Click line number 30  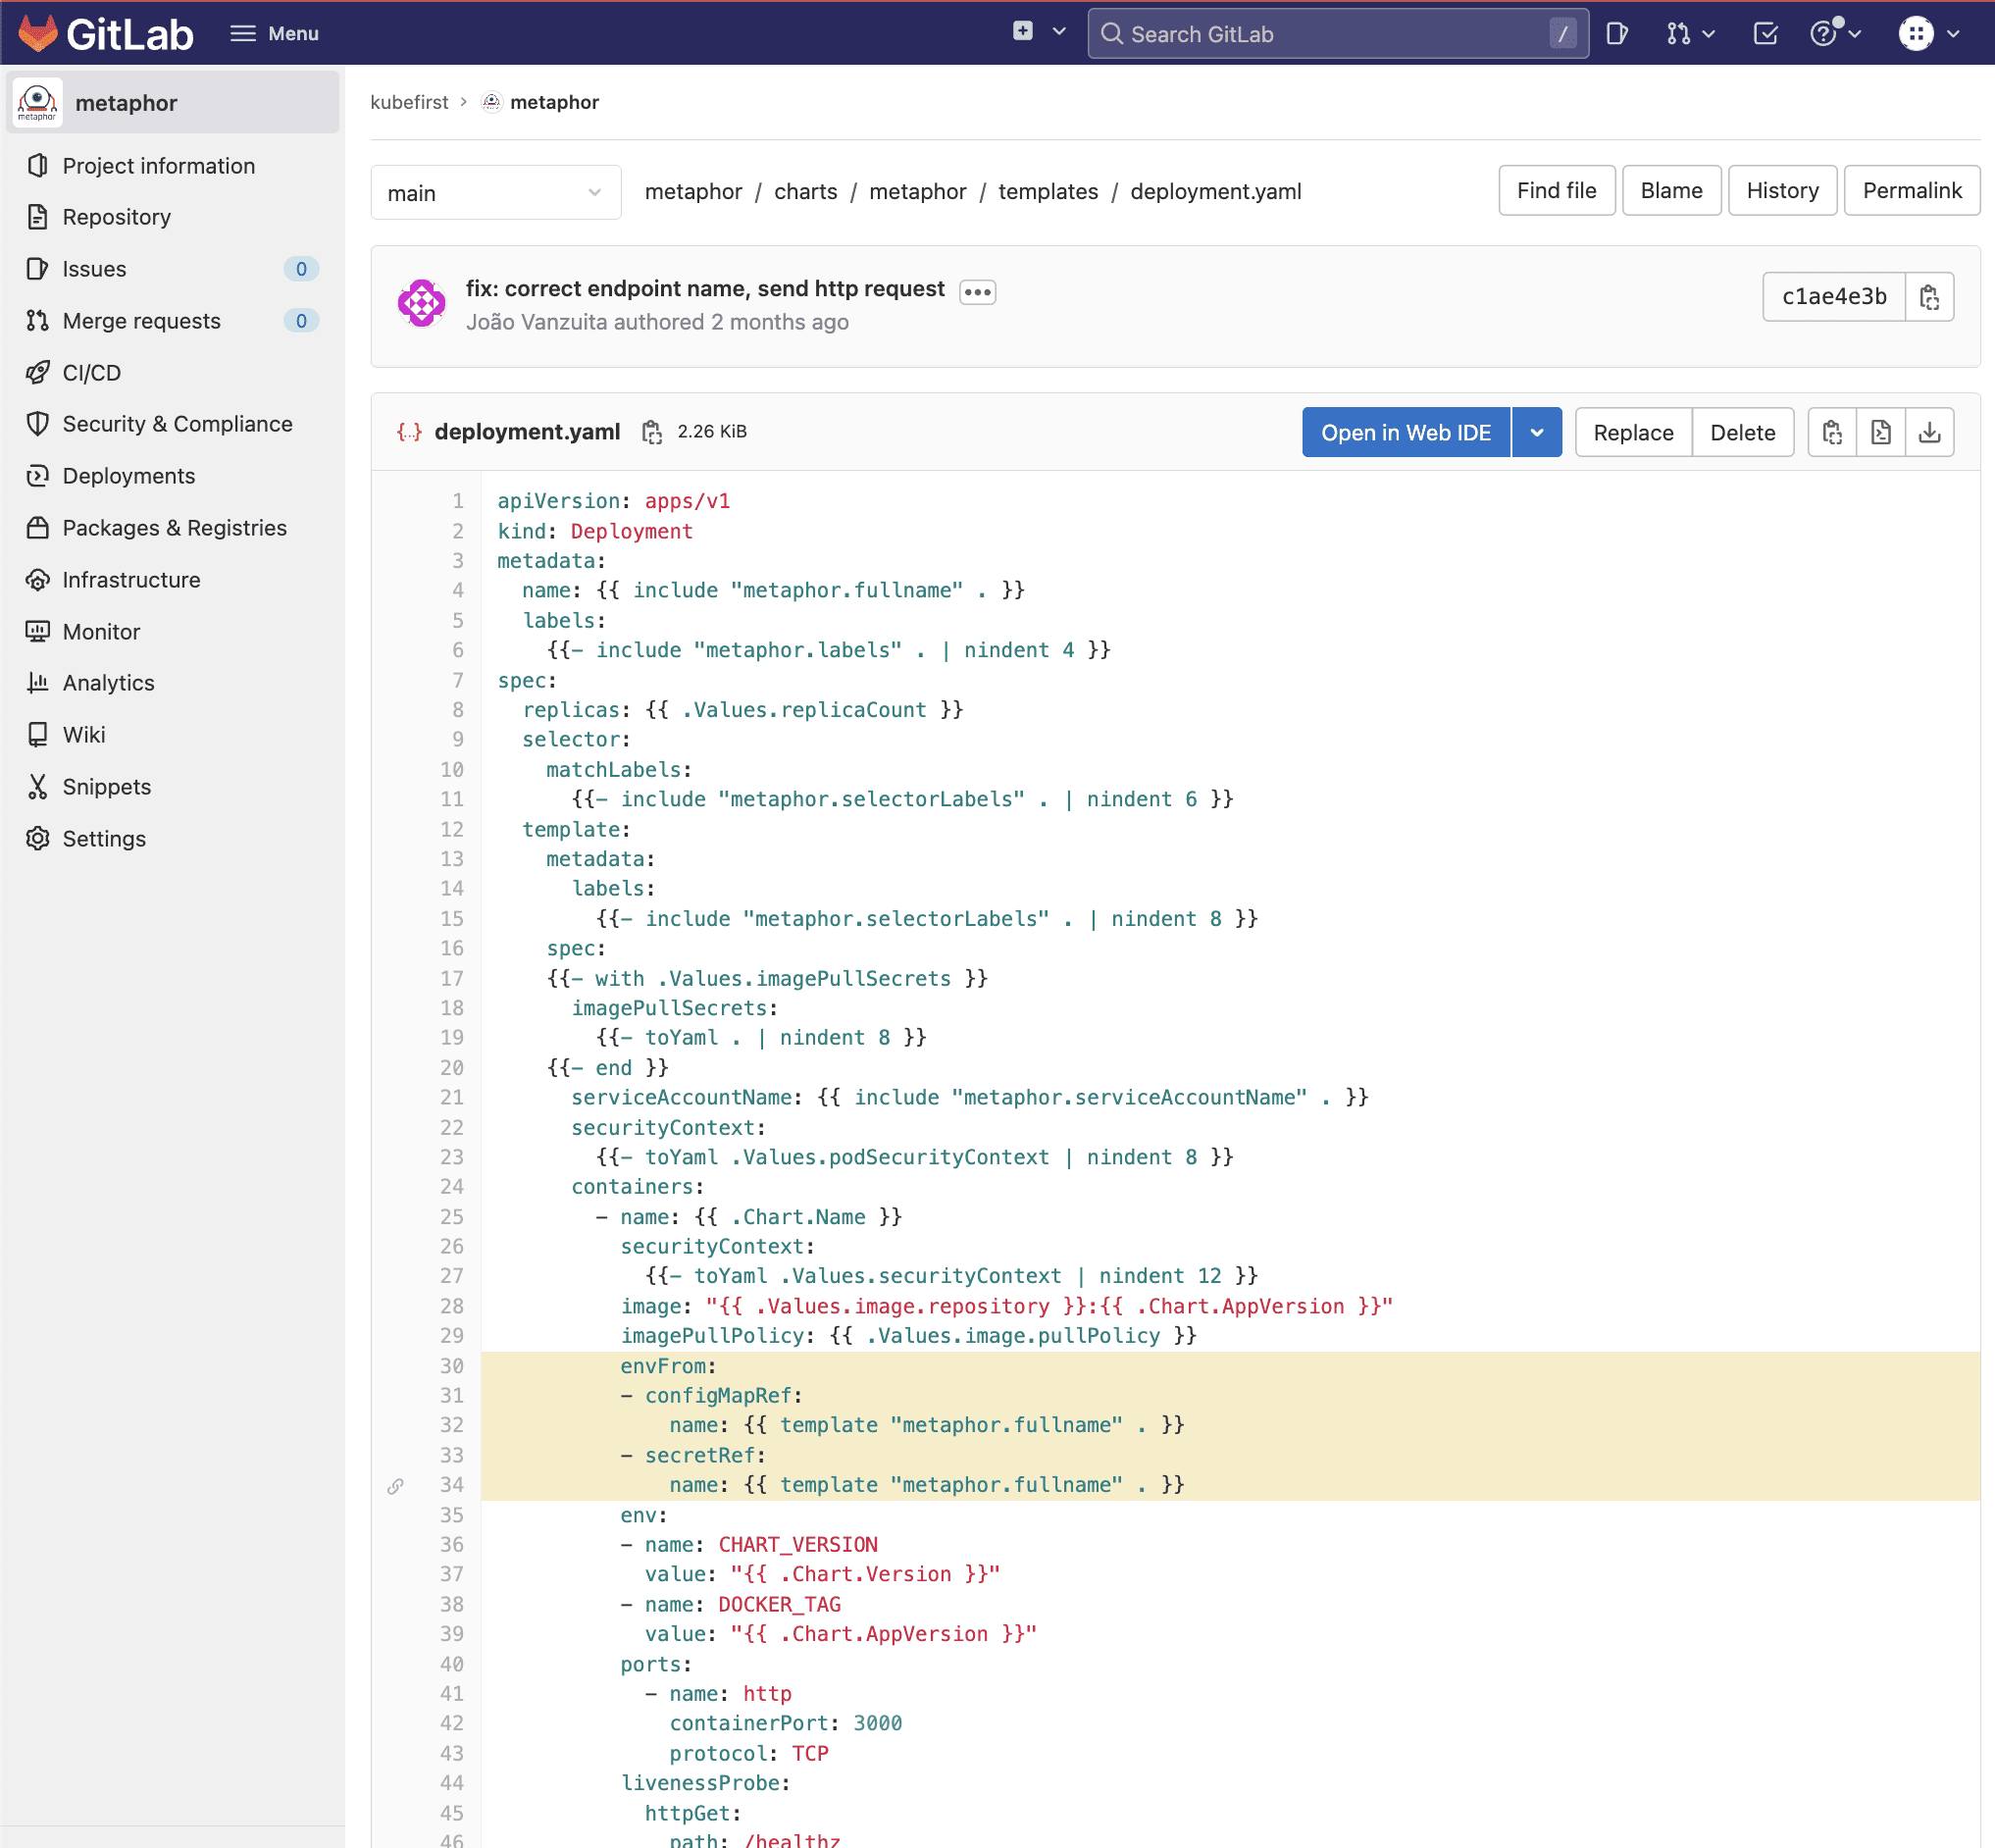pos(452,1366)
